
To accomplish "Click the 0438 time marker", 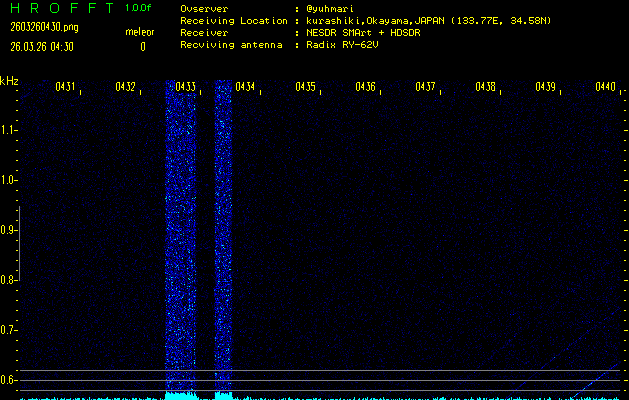I will (x=486, y=87).
